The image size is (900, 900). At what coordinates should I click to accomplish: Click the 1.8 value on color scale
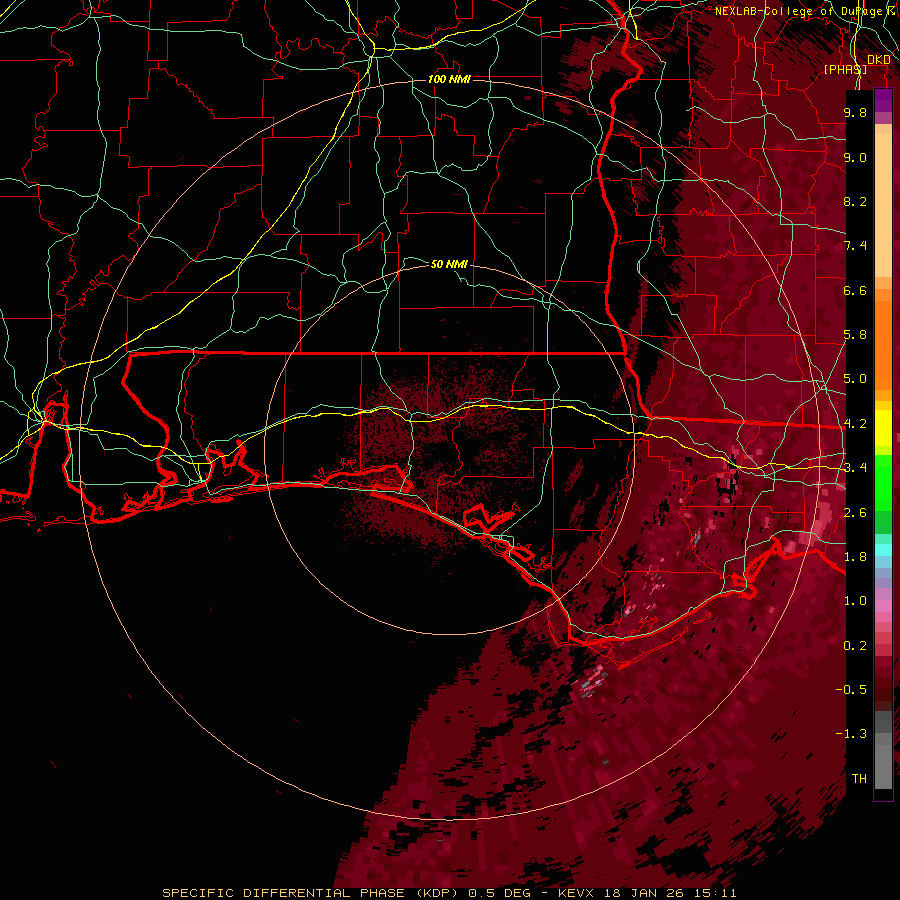[855, 557]
